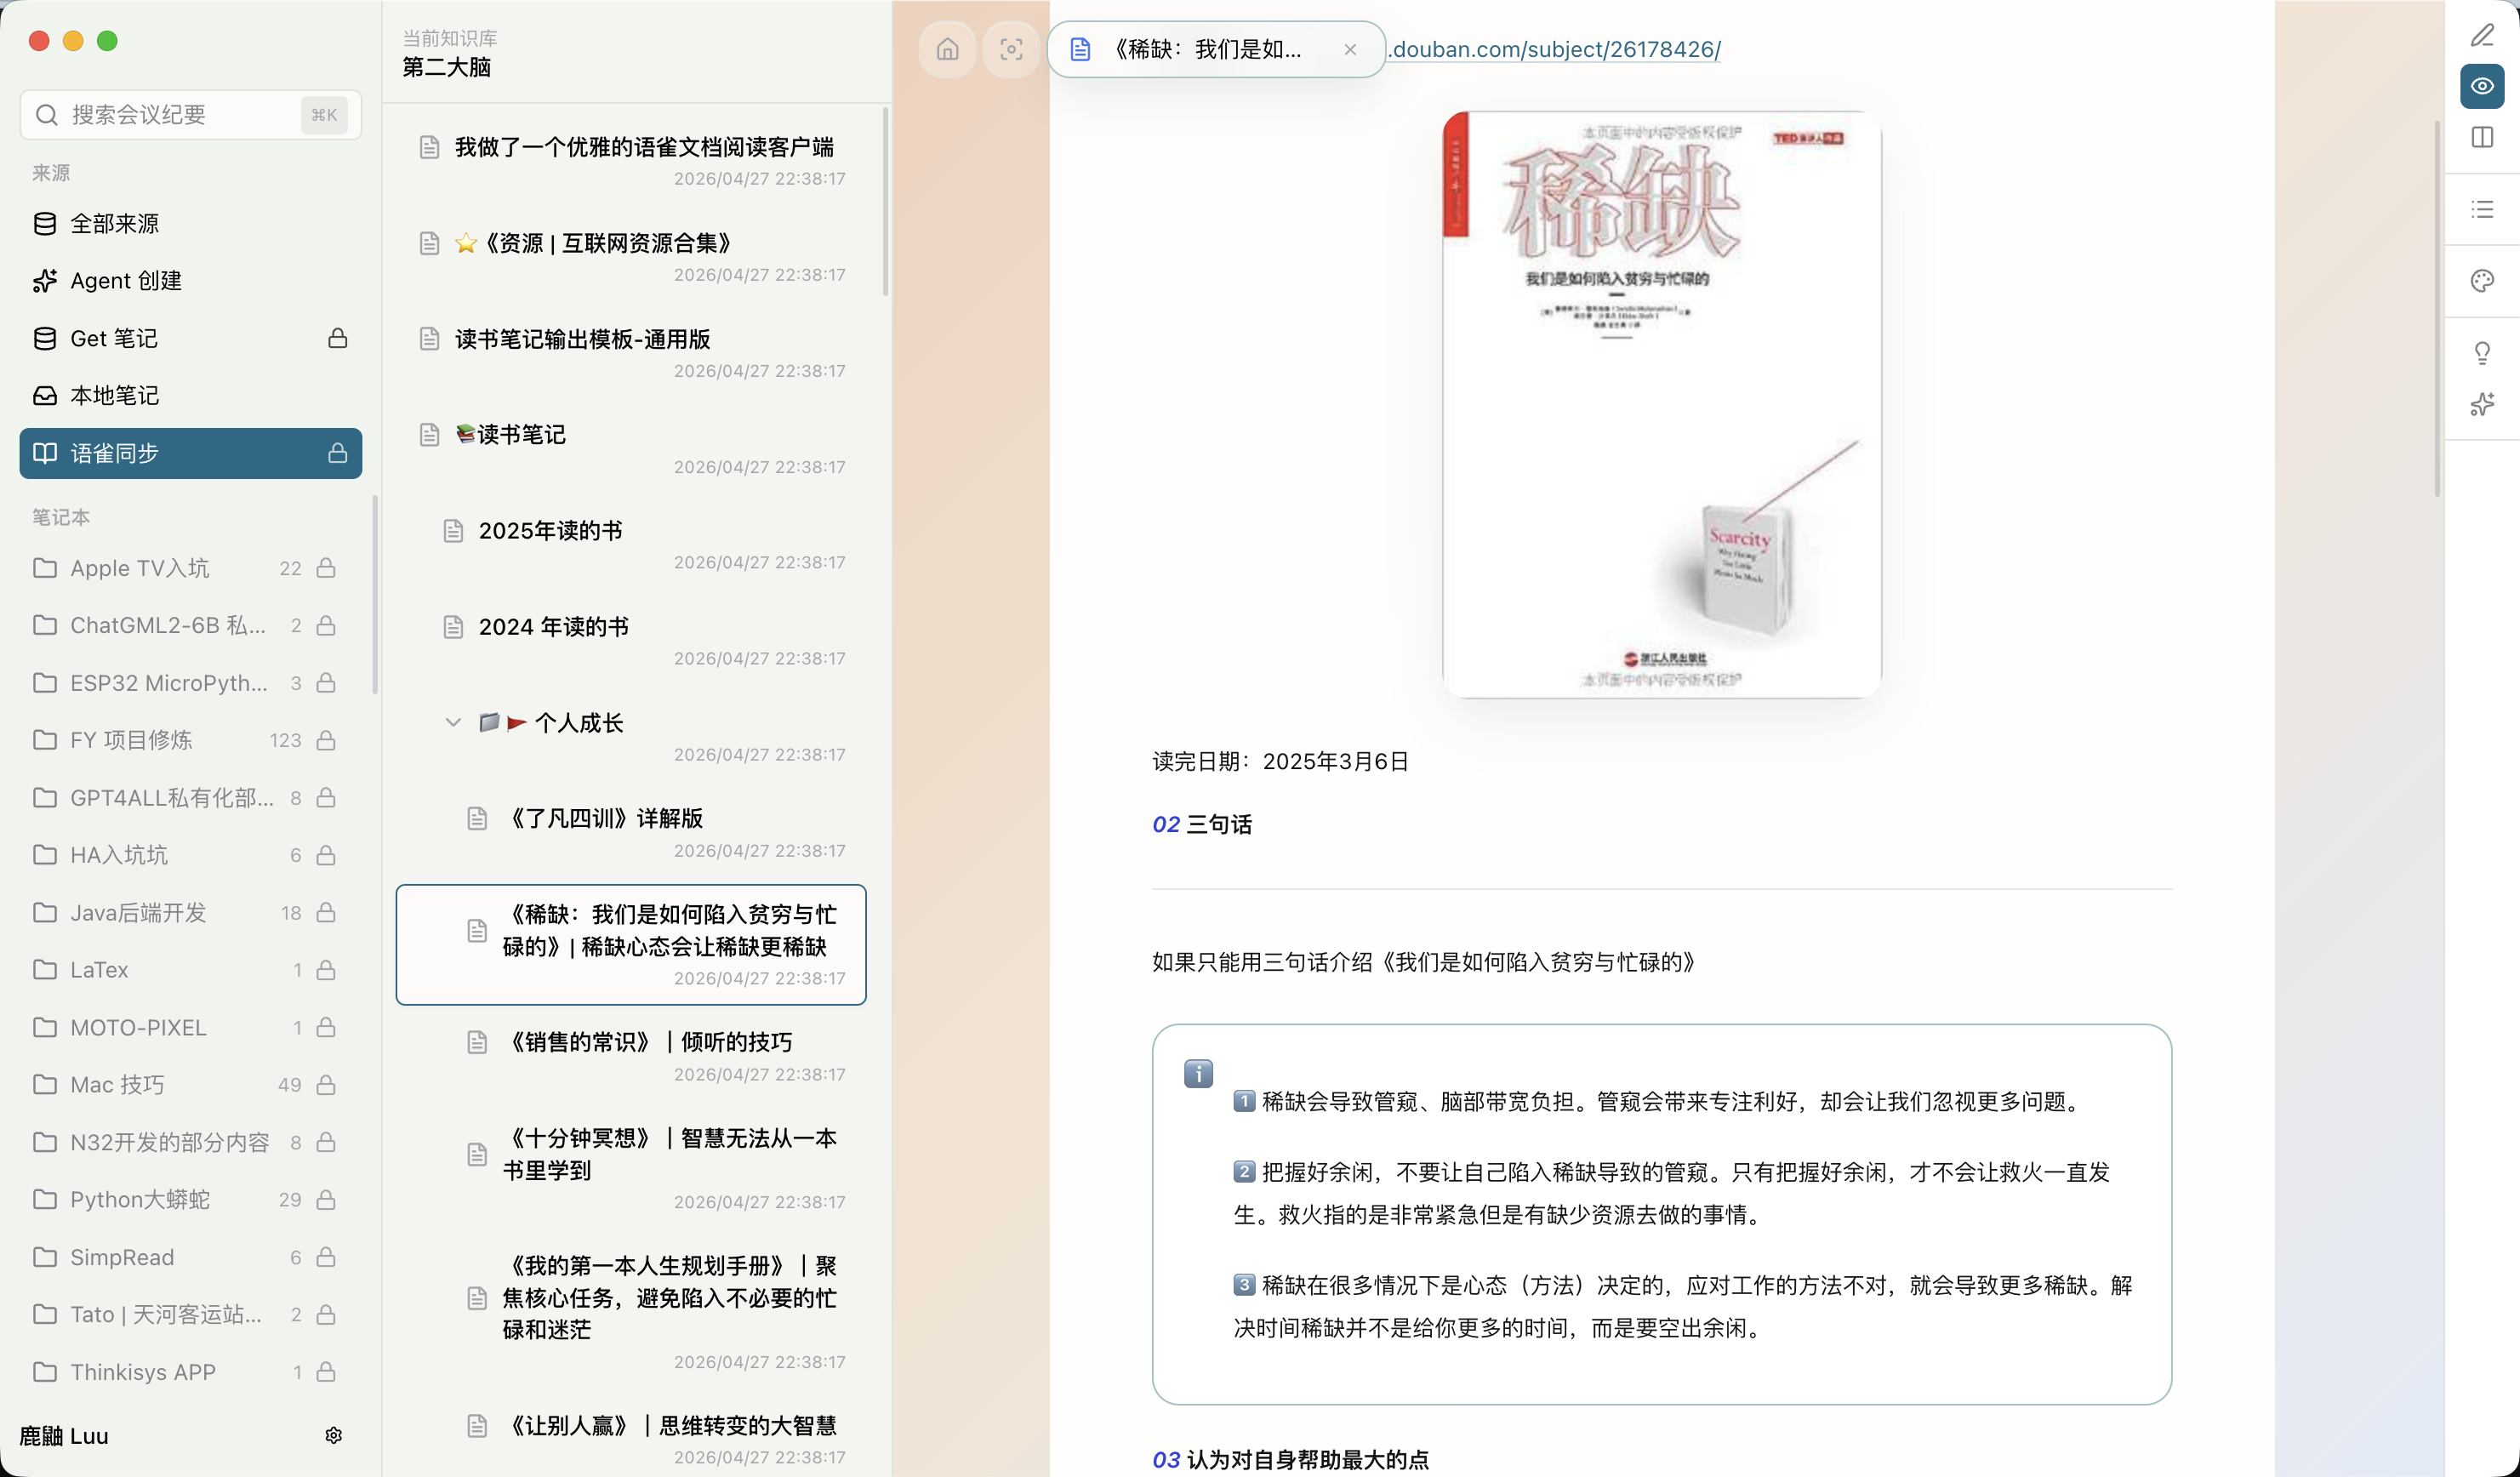Open the GPT4ALL私有化部... notebook

tap(185, 798)
